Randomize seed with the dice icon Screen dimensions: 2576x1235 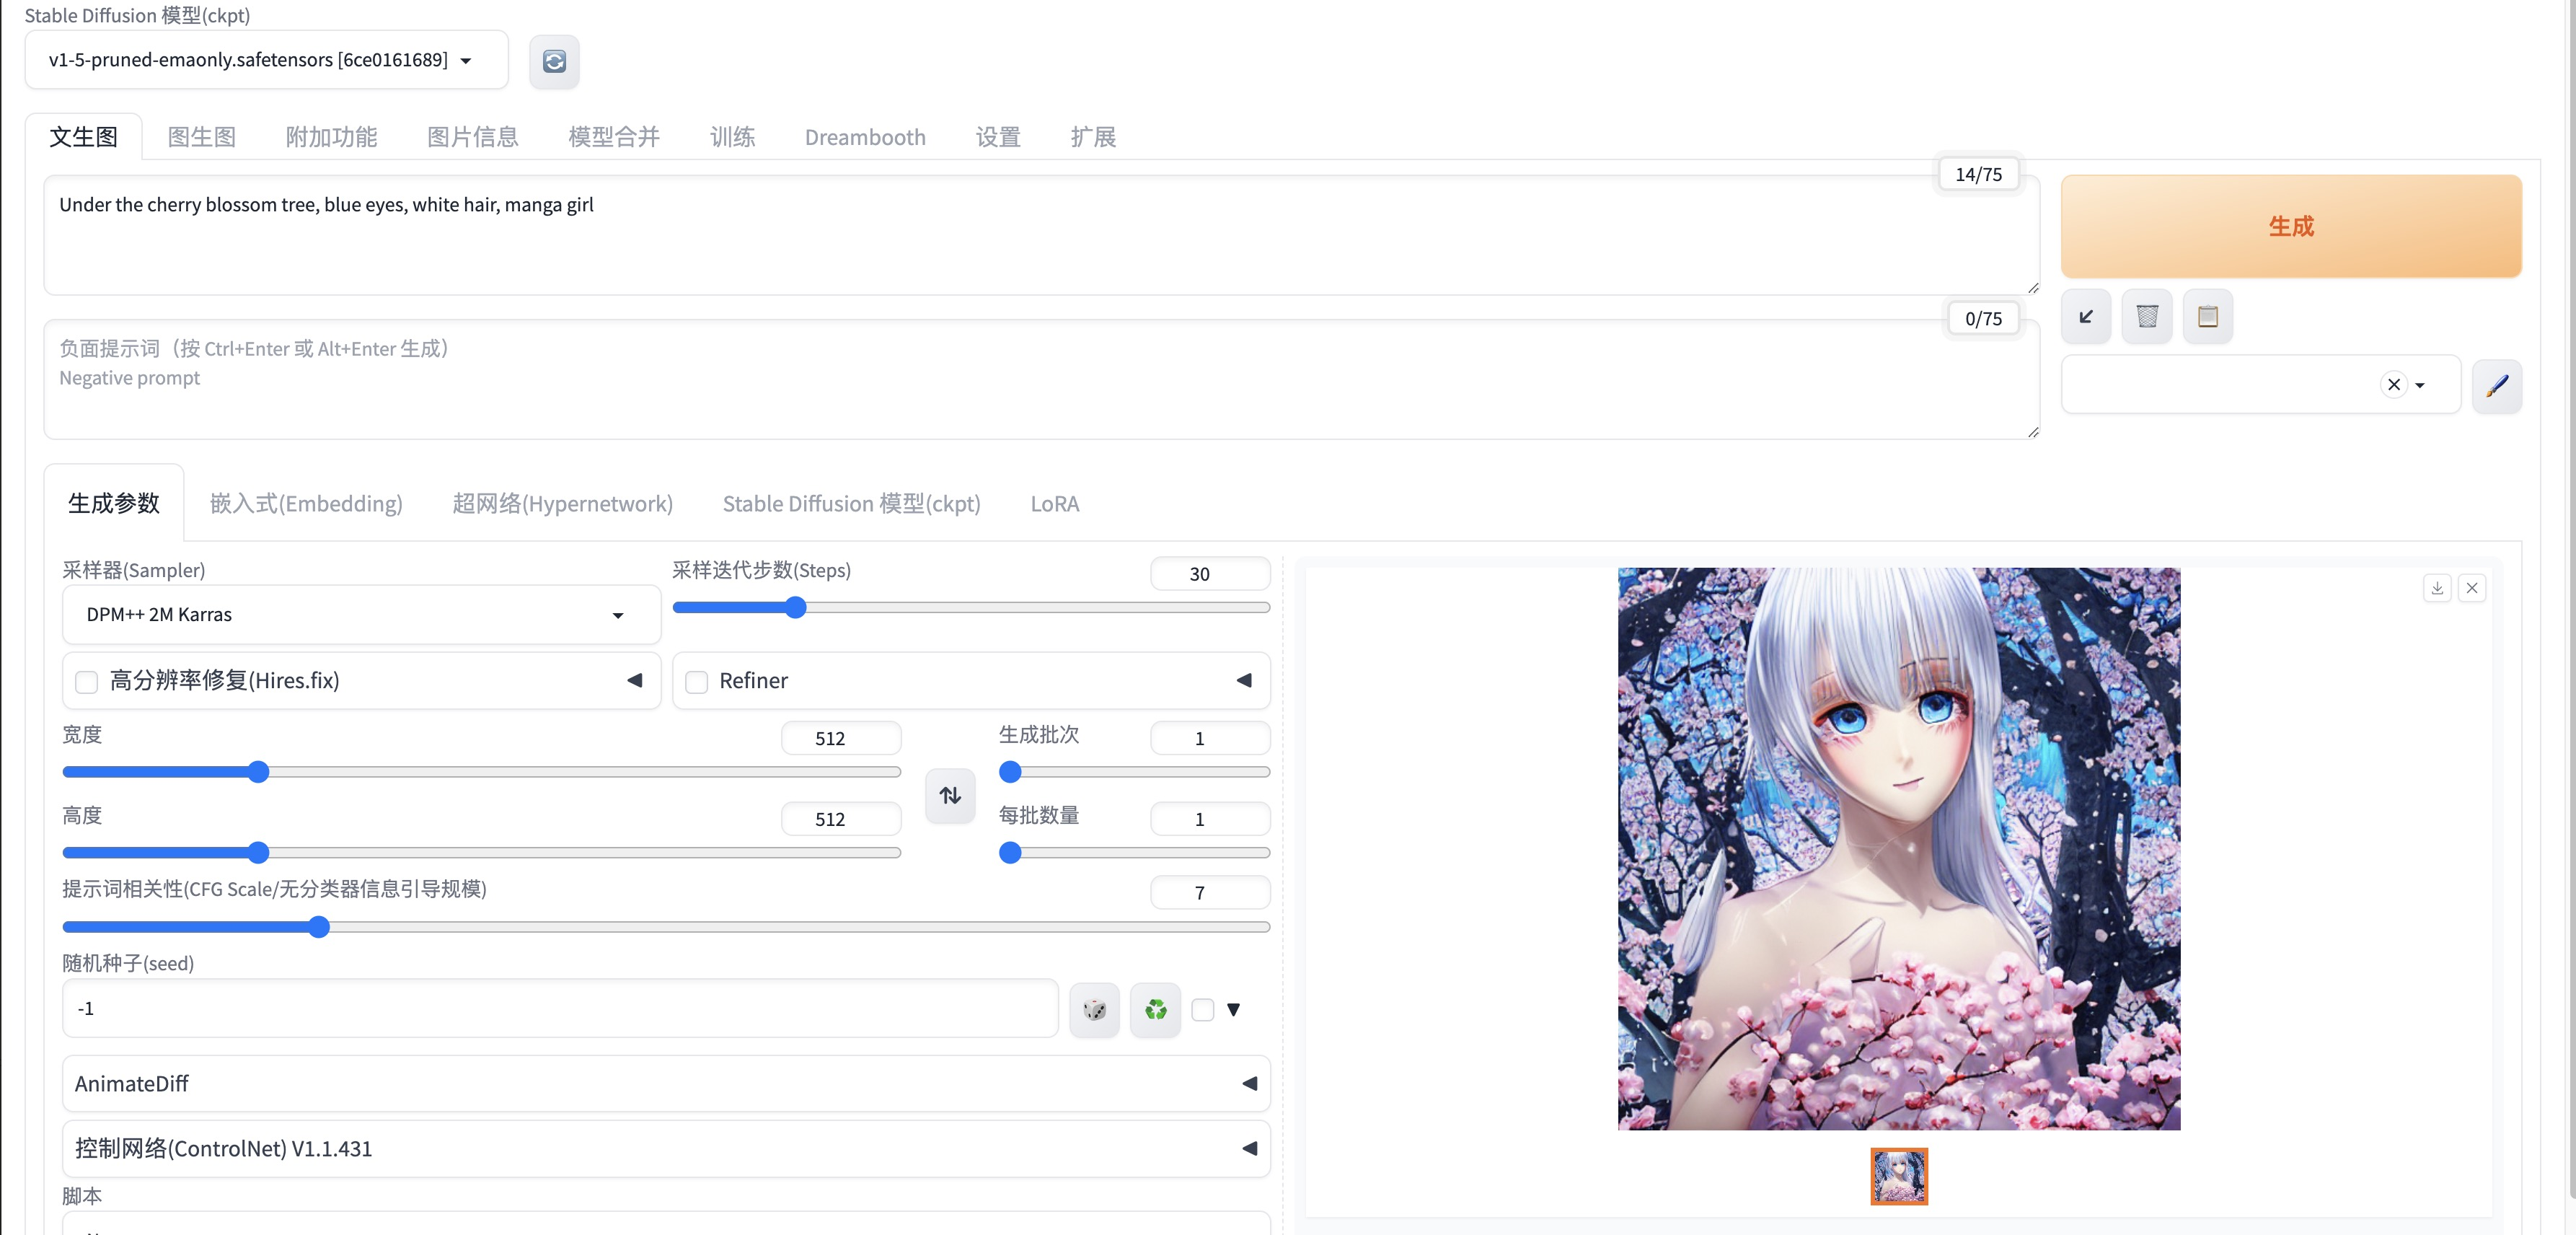coord(1095,1010)
